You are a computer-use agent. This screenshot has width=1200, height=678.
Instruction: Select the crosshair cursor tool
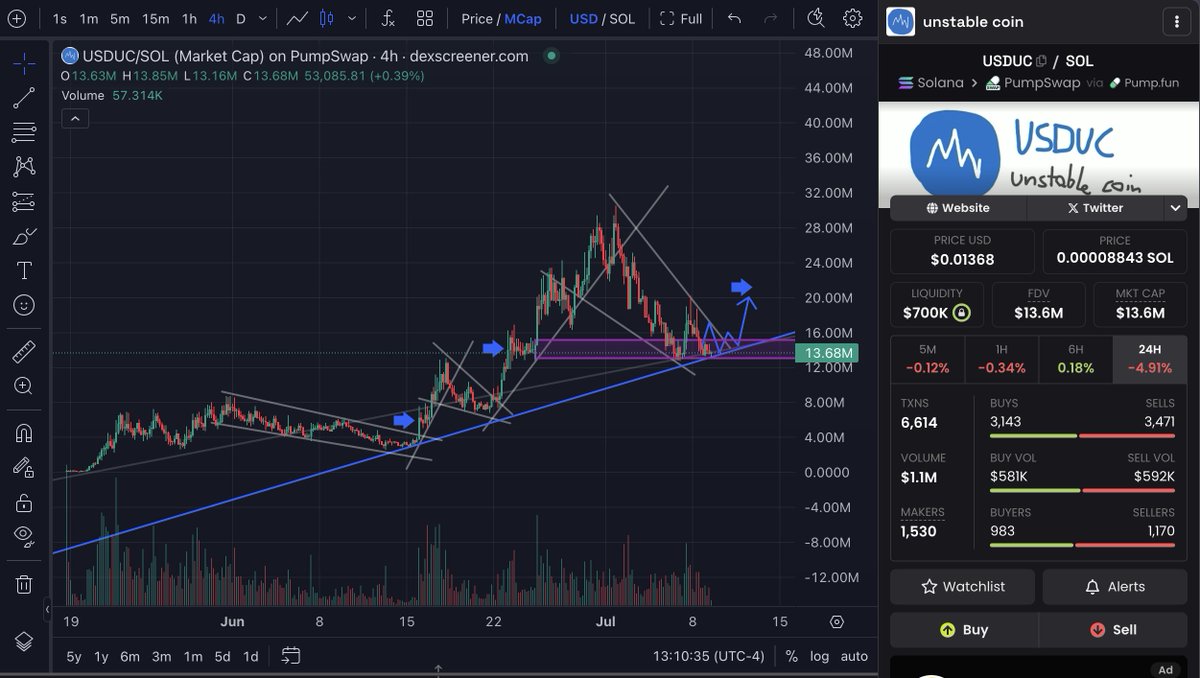click(x=24, y=63)
